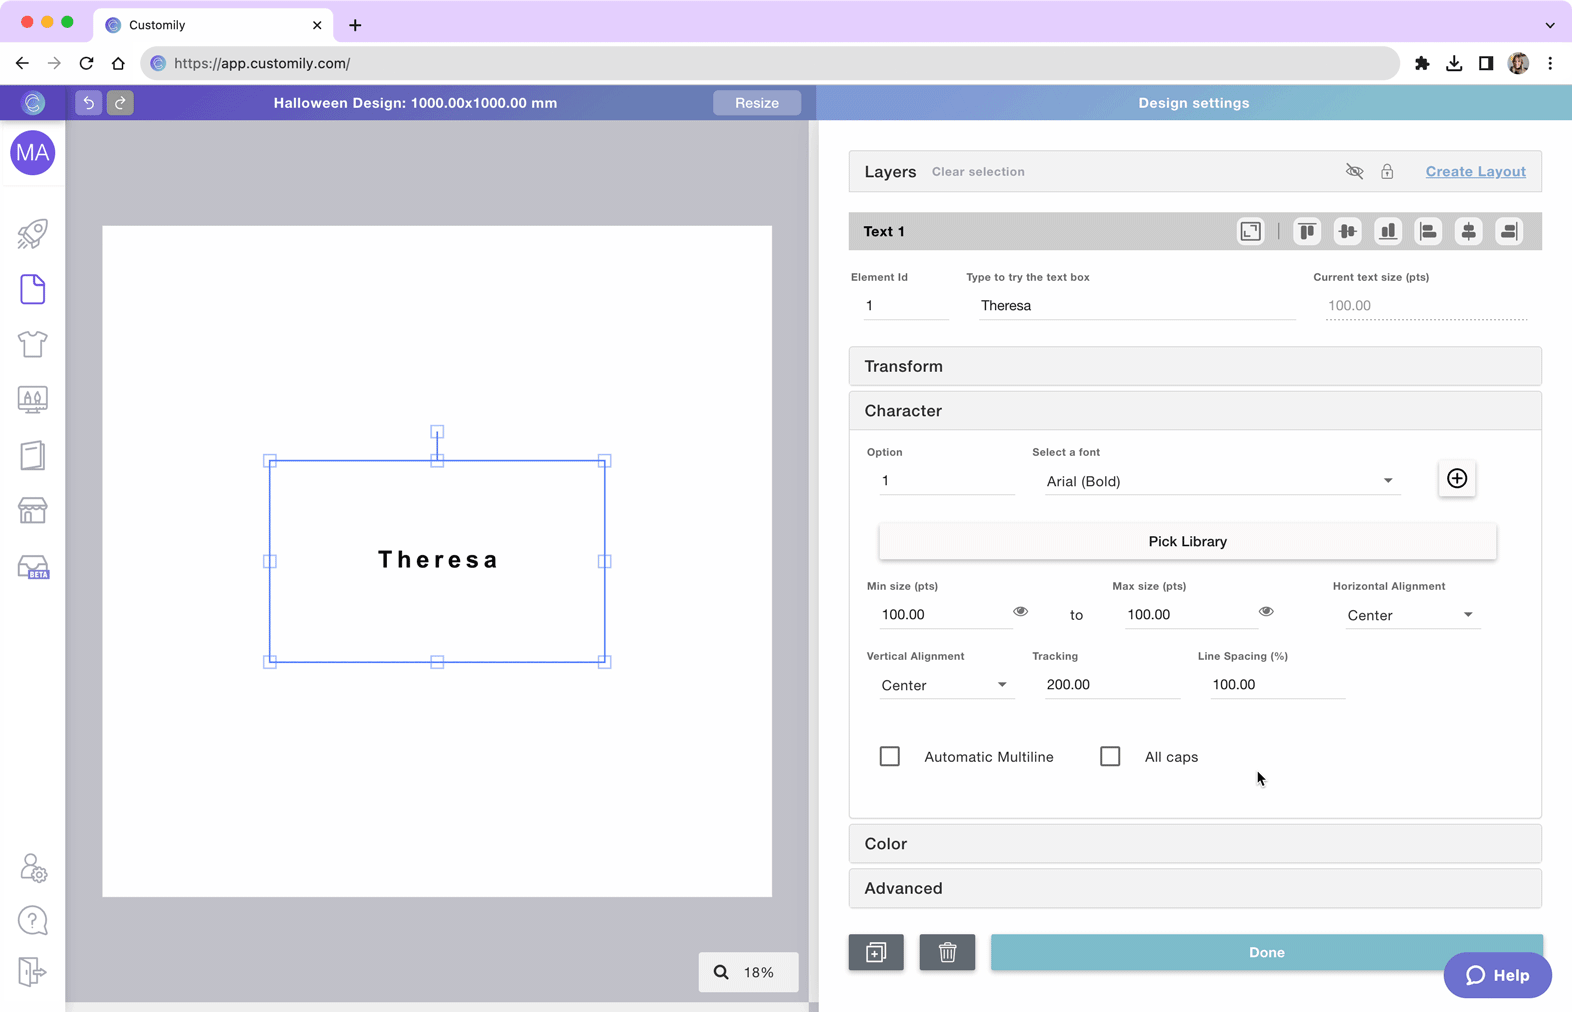Enable the Automatic Multiline checkbox

pos(890,757)
